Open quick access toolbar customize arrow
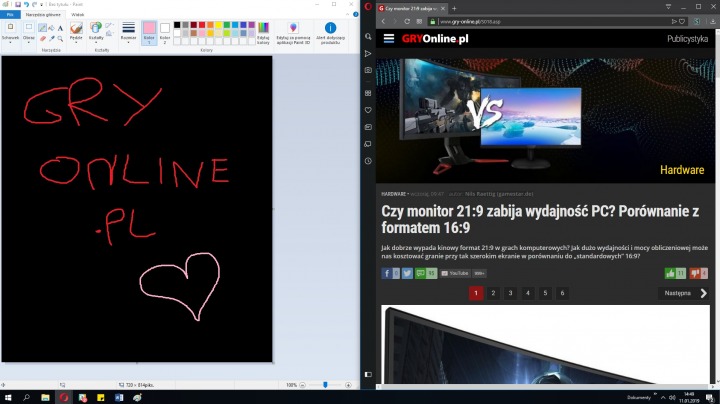The image size is (720, 404). point(41,5)
